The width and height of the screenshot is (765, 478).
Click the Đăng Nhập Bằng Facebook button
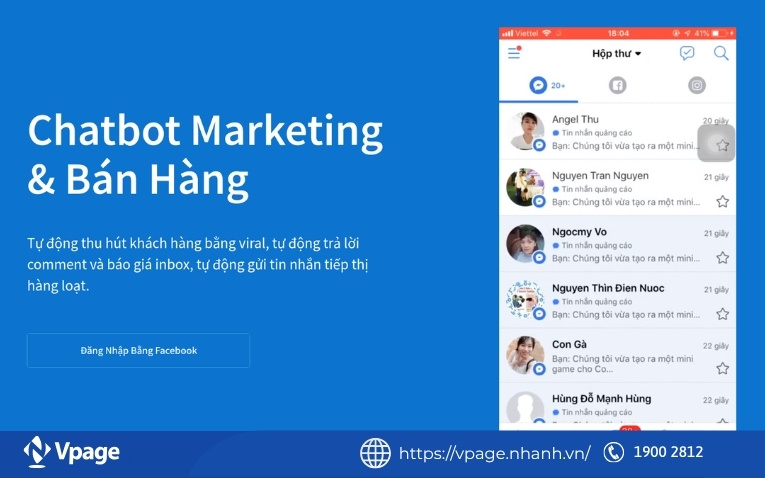pyautogui.click(x=139, y=350)
